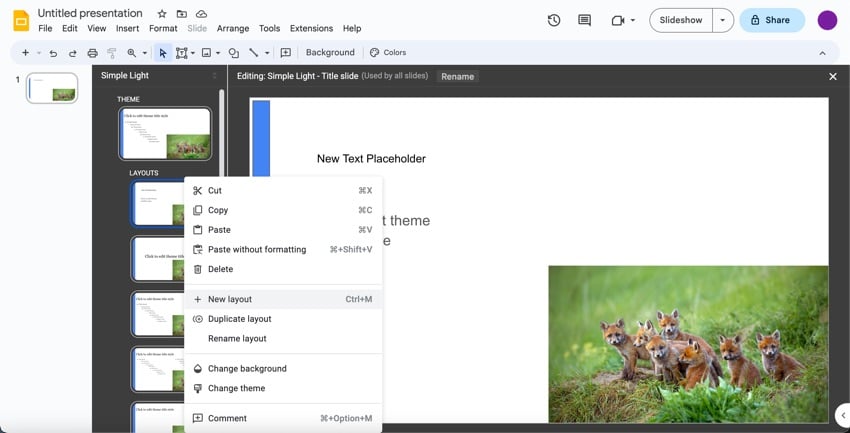The height and width of the screenshot is (433, 850).
Task: Select the cursor arrow tool
Action: tap(163, 53)
